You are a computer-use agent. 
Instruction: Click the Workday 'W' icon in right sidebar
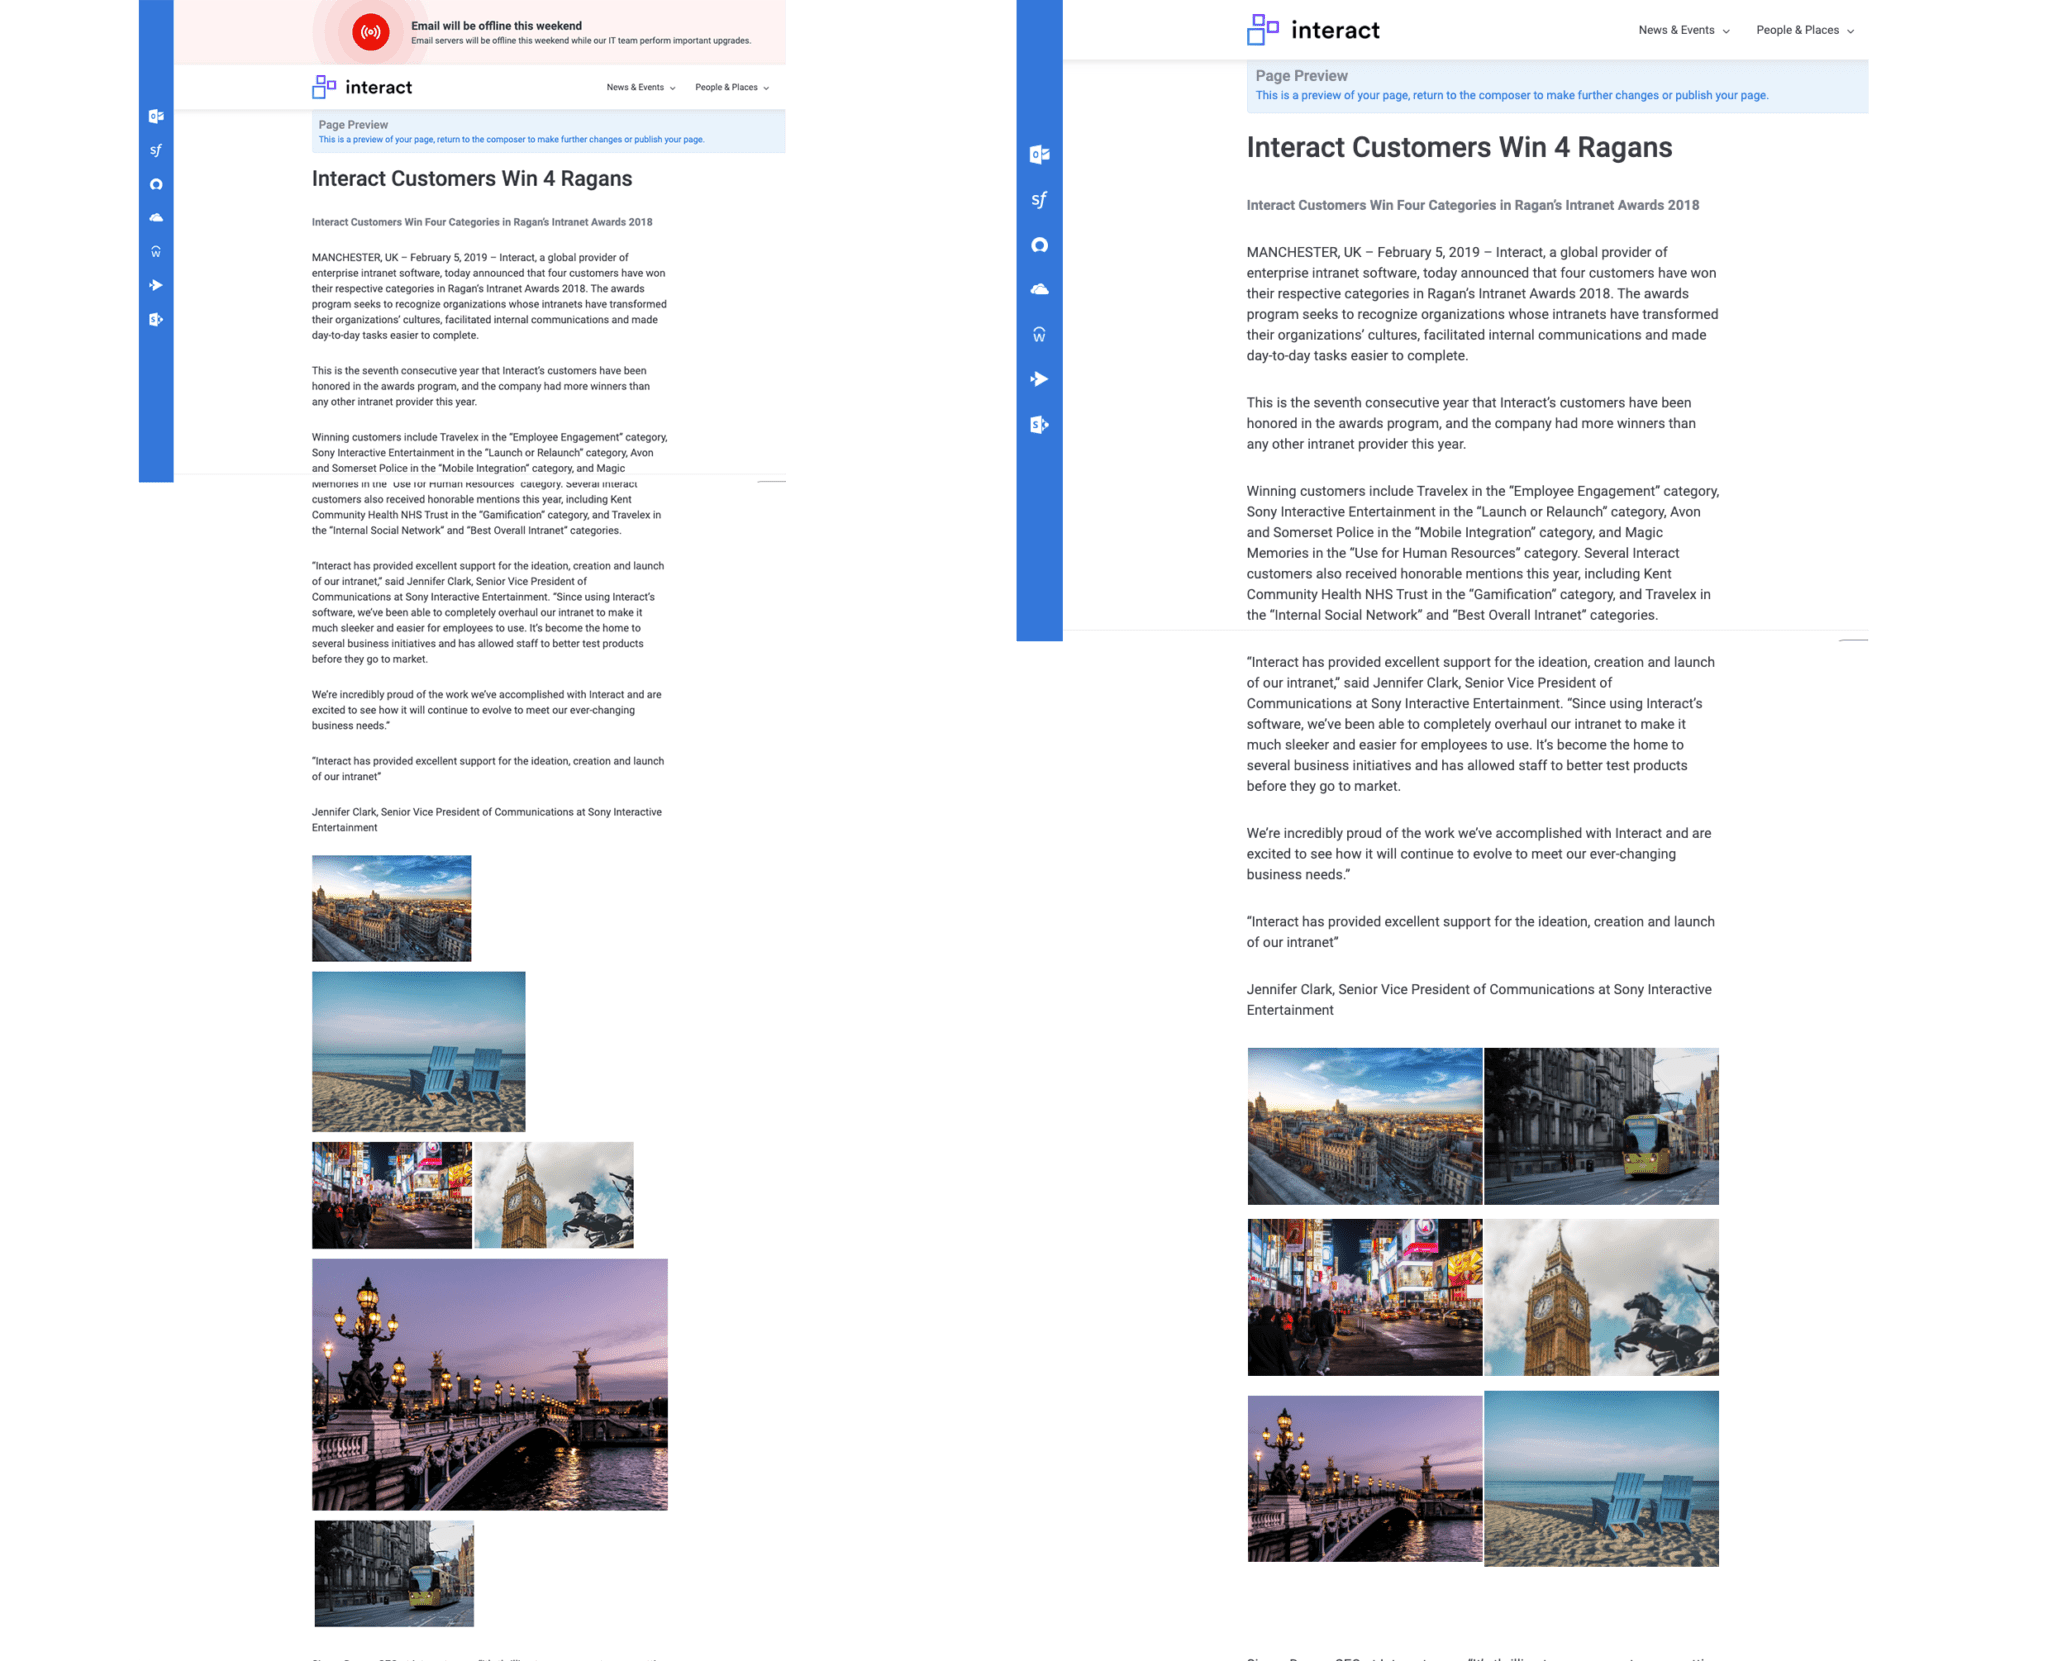pos(1039,335)
